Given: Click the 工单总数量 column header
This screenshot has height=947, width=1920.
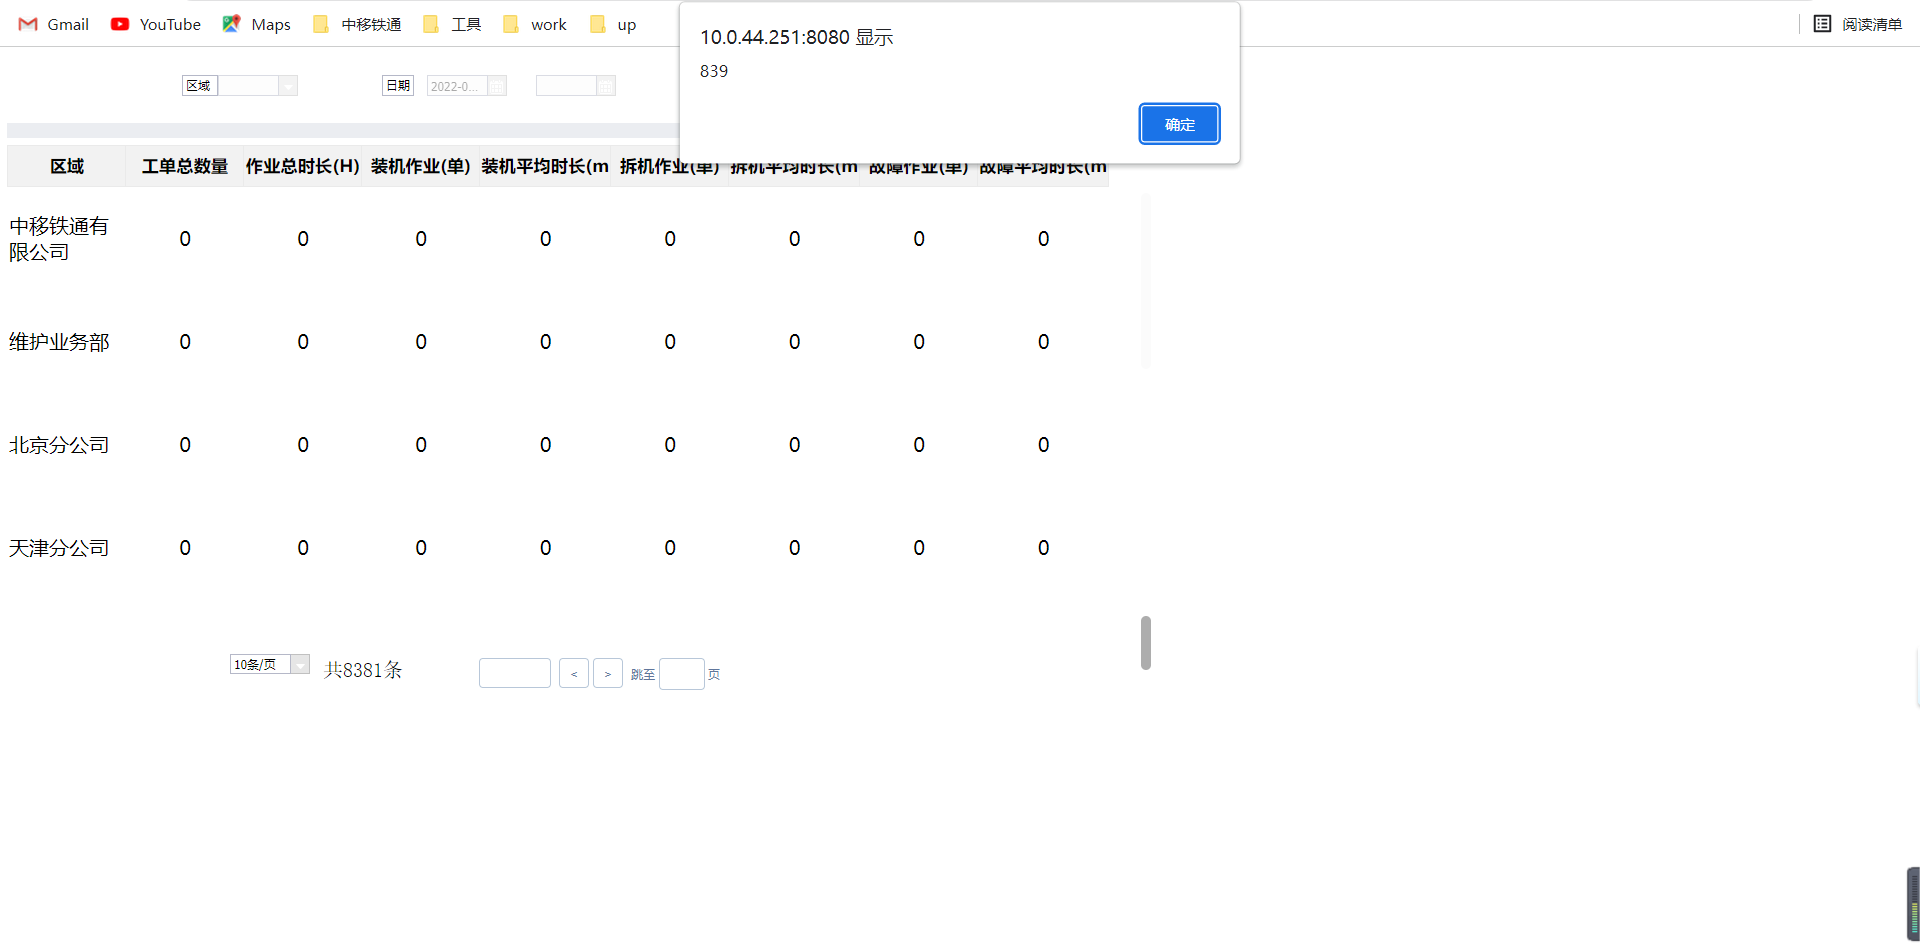Looking at the screenshot, I should [185, 166].
